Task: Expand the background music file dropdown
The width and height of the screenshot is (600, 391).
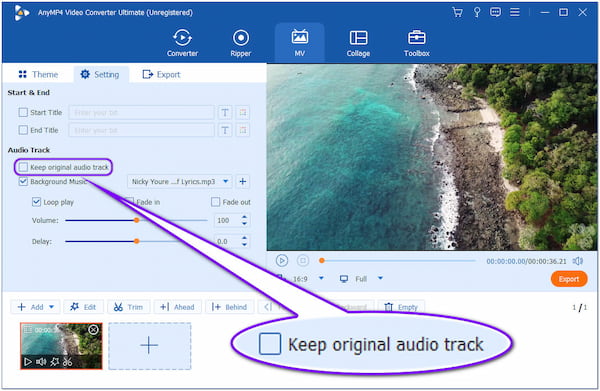Action: (x=226, y=181)
